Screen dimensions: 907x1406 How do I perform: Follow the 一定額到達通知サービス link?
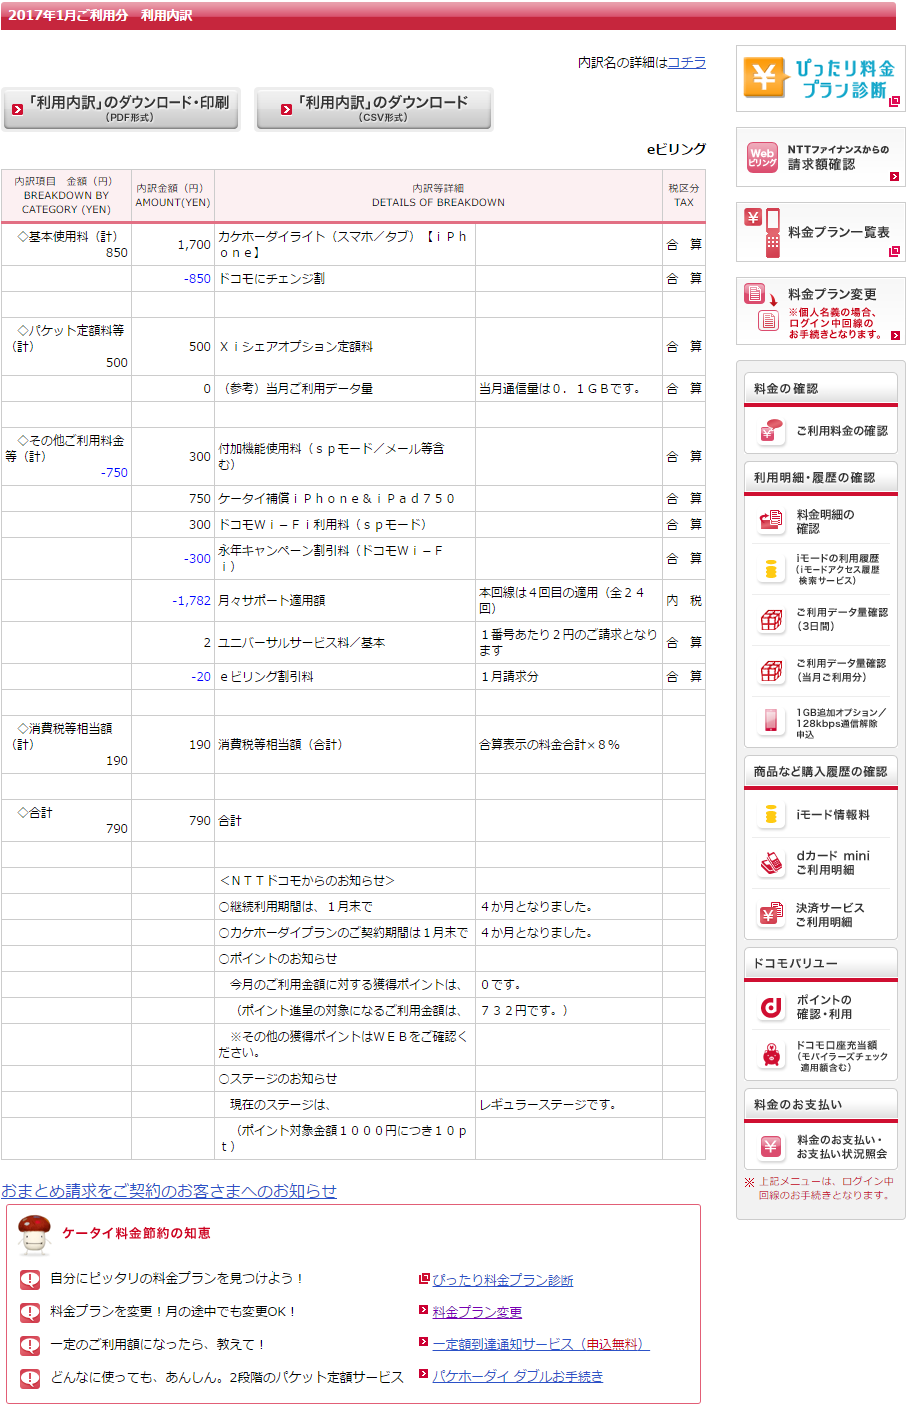tap(540, 1344)
